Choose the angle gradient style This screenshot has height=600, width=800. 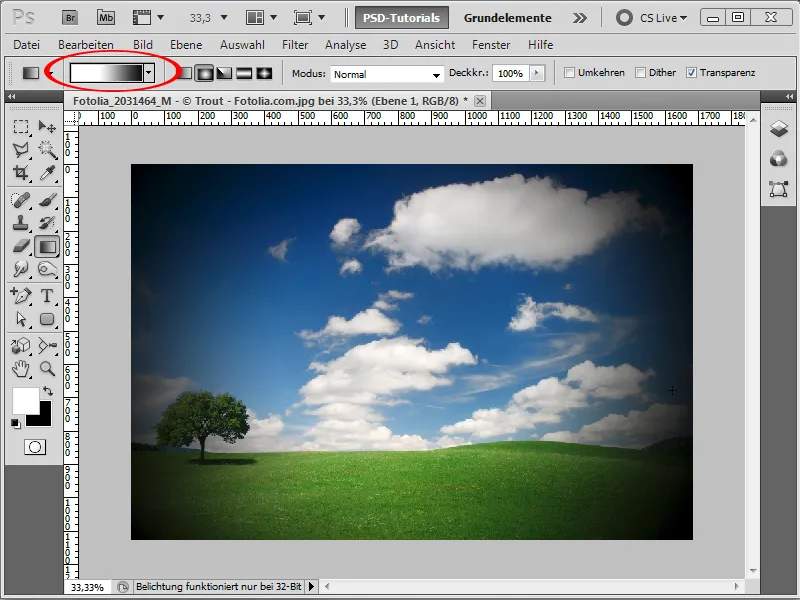click(x=224, y=73)
